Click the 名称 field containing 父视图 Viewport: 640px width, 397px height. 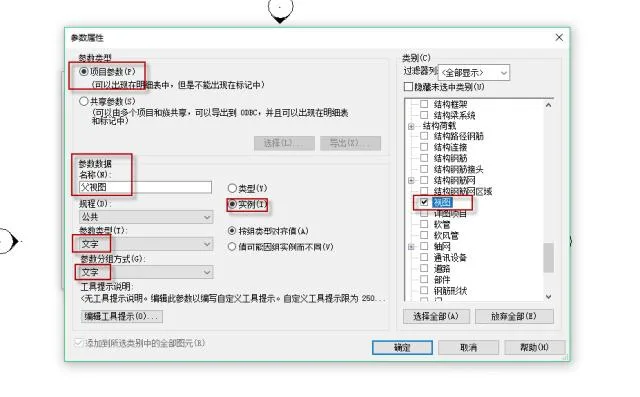pos(145,187)
